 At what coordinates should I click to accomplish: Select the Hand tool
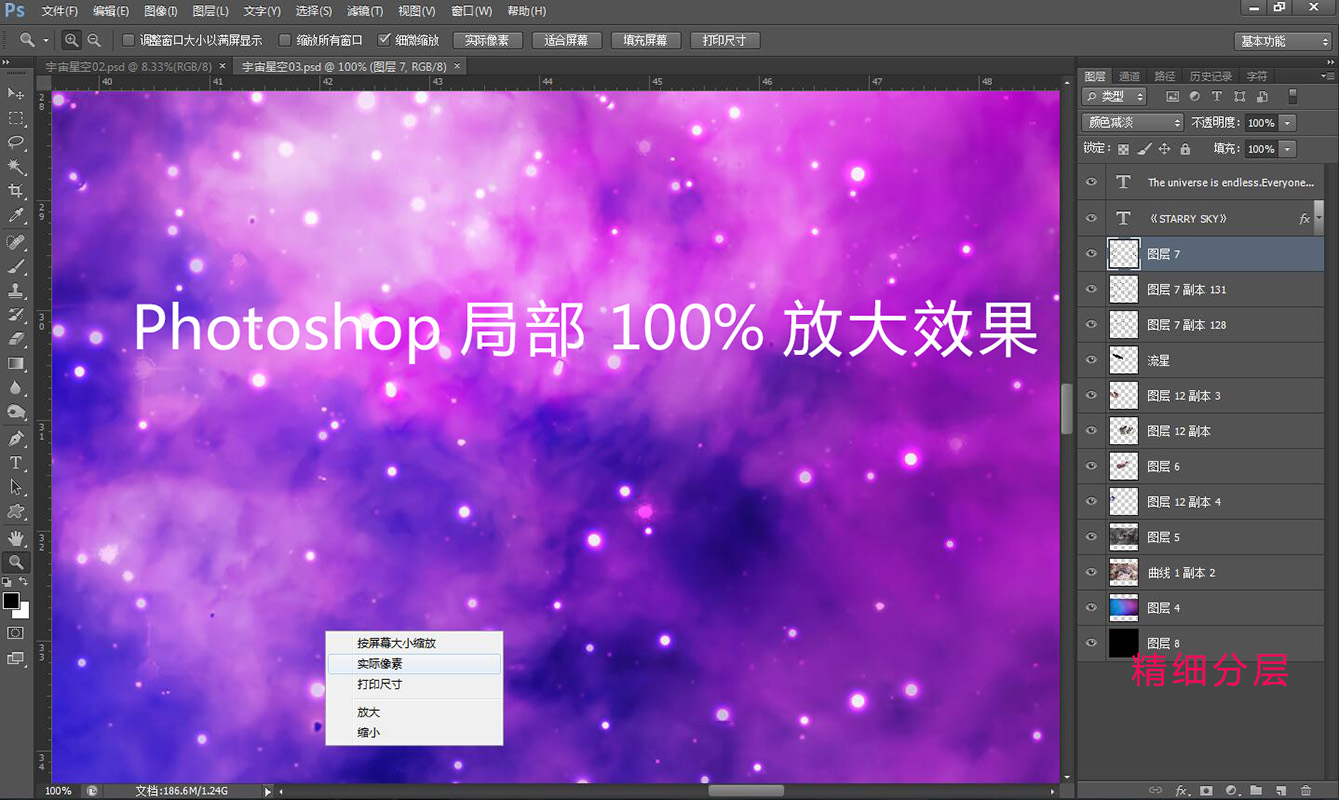pos(16,539)
